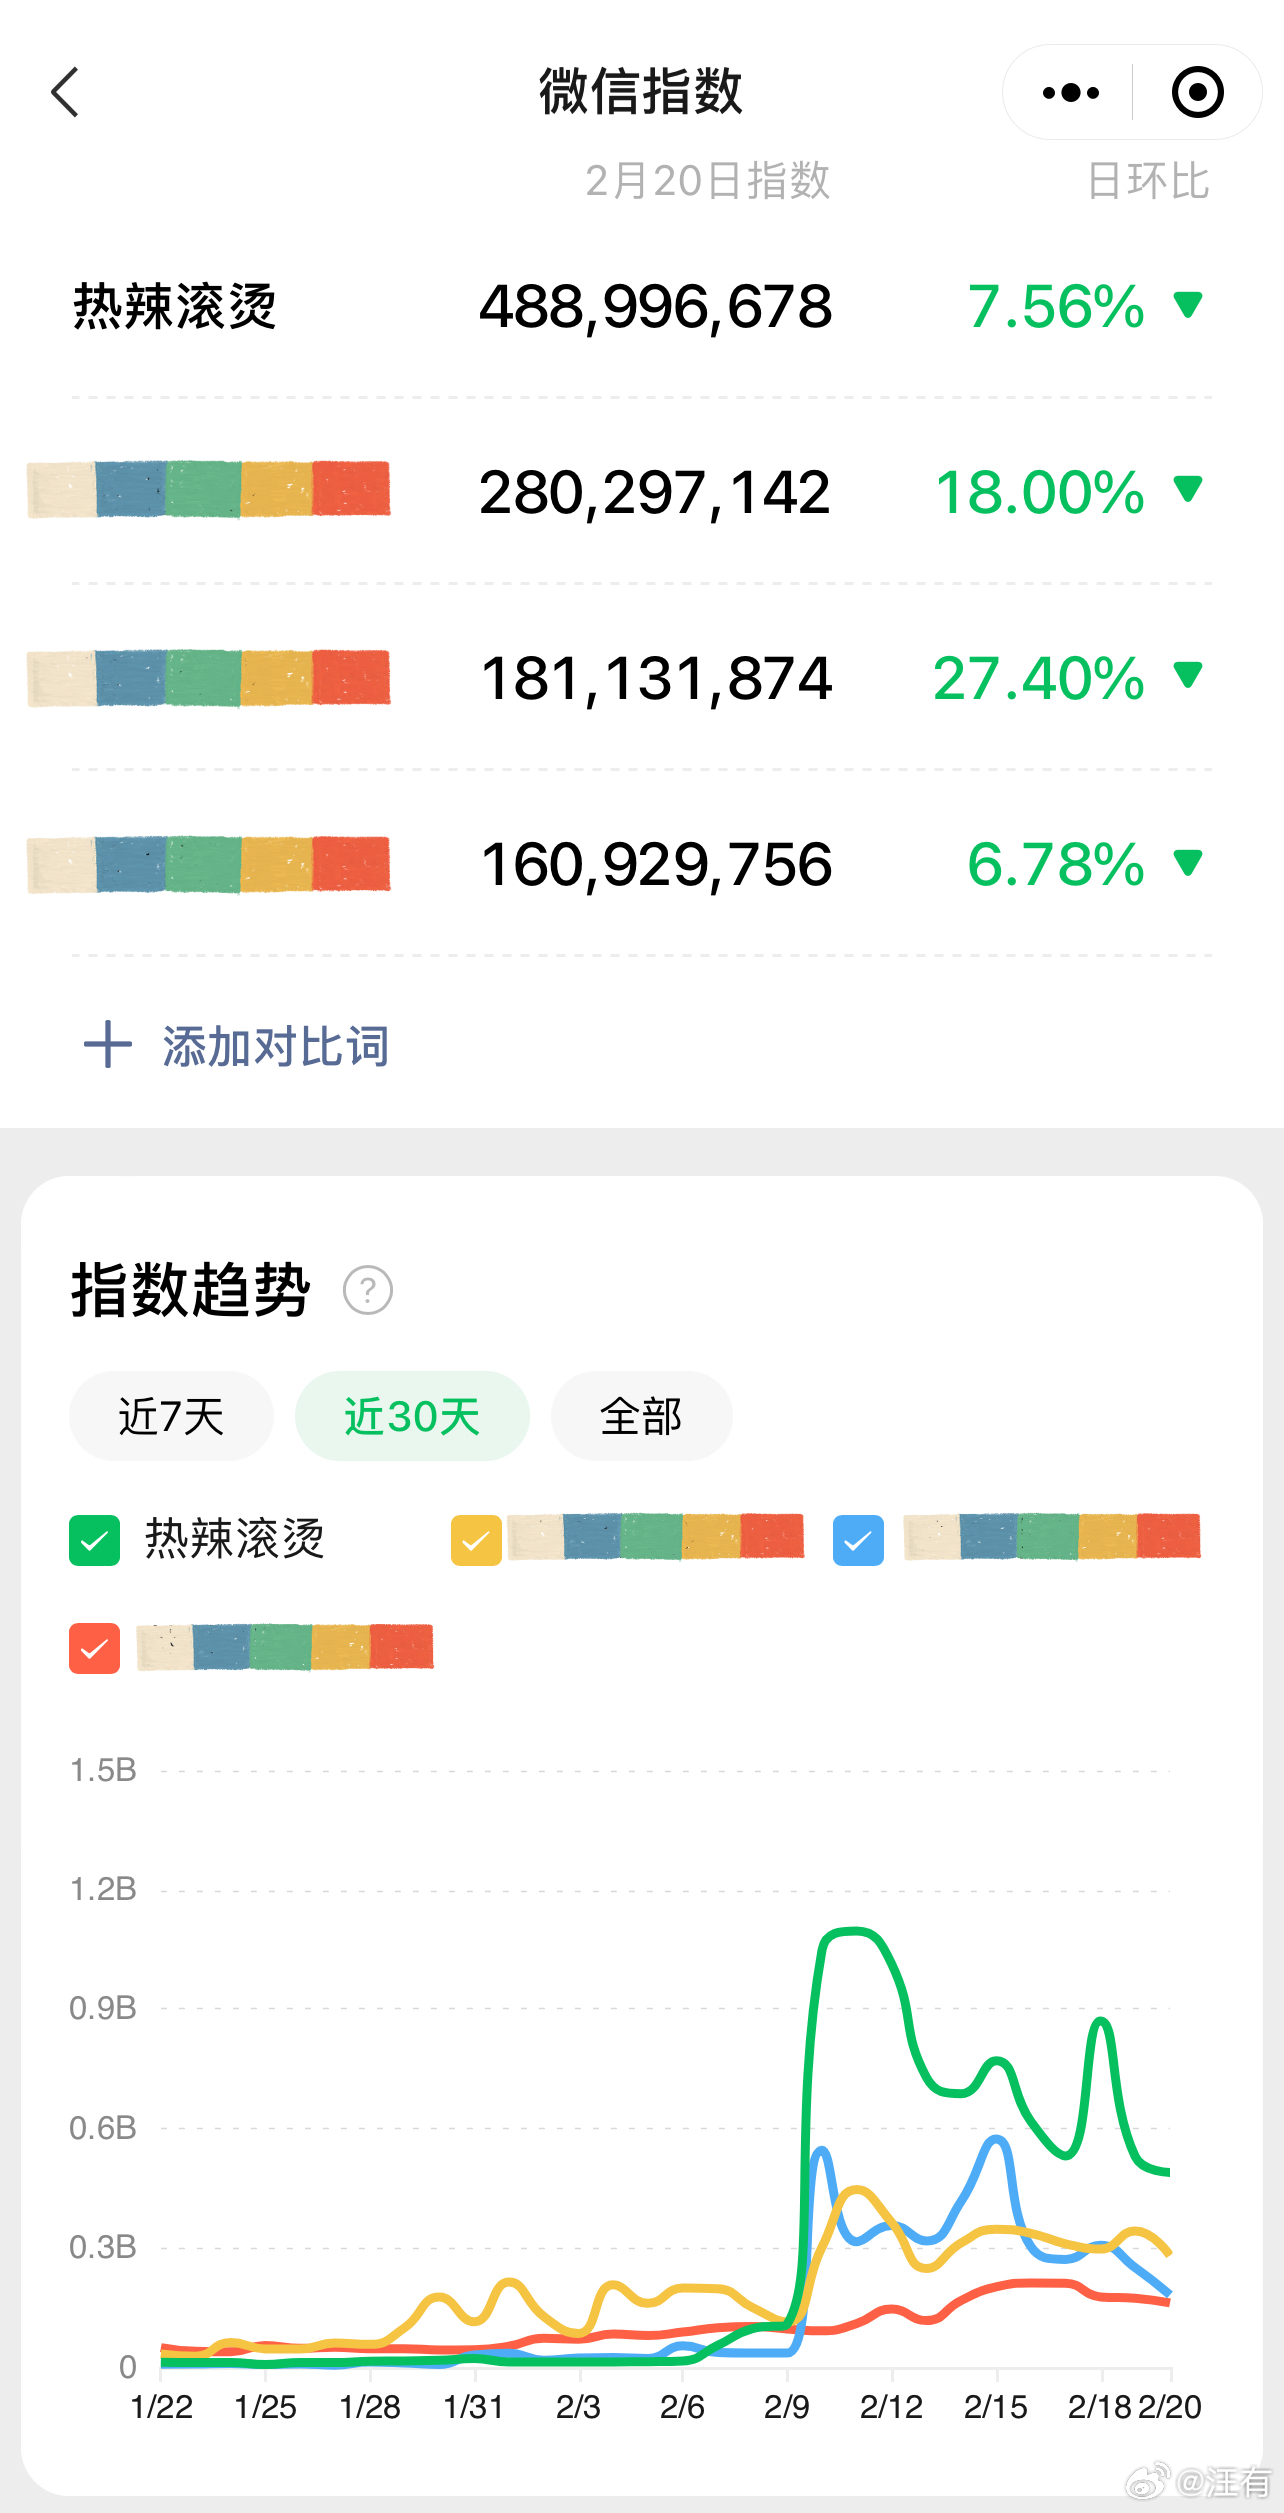Click the redacted label beside the yellow checkbox
This screenshot has width=1284, height=2513.
pyautogui.click(x=656, y=1537)
